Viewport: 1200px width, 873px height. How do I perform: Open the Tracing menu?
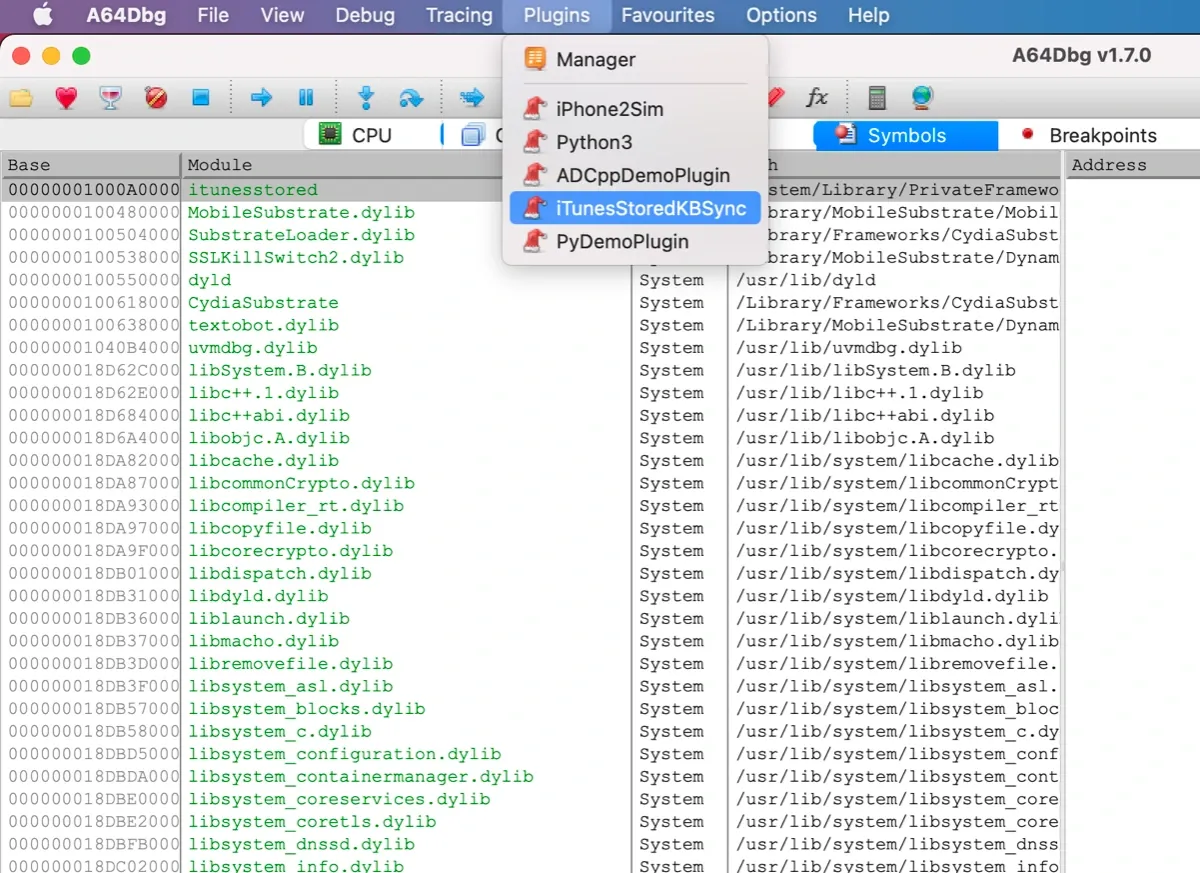click(x=459, y=15)
